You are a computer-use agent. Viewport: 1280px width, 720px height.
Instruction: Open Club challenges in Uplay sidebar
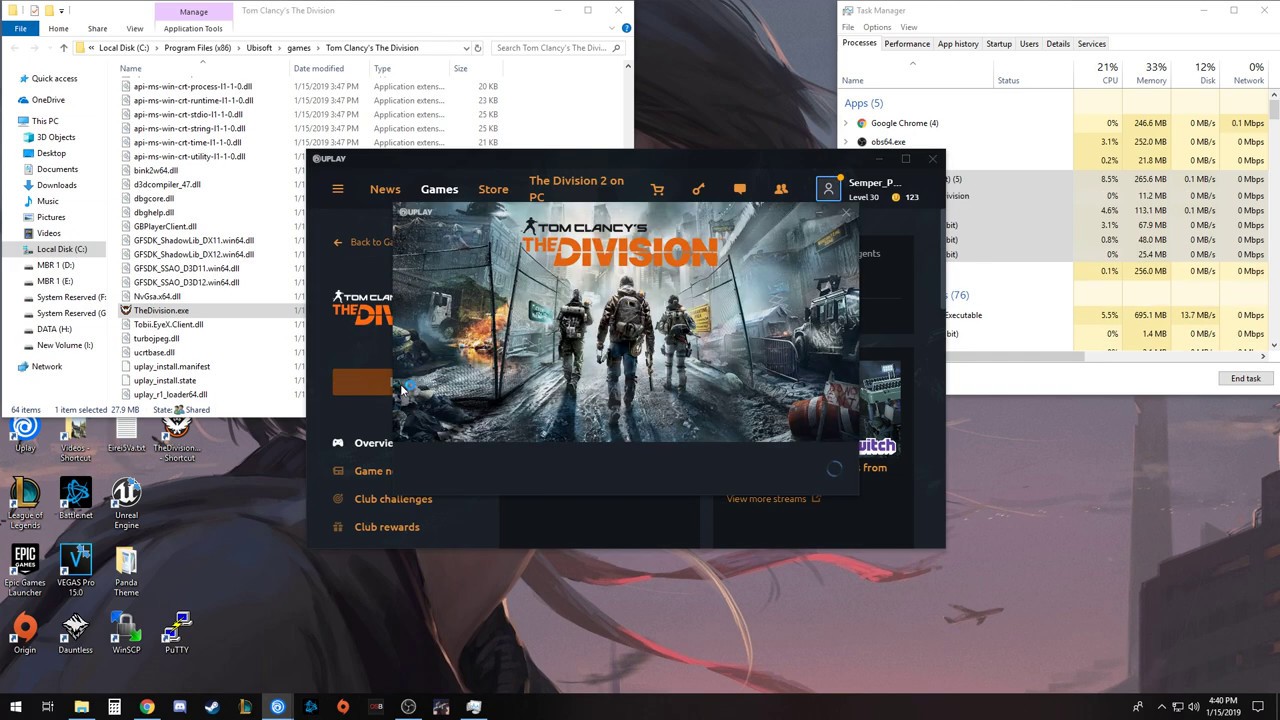point(393,499)
